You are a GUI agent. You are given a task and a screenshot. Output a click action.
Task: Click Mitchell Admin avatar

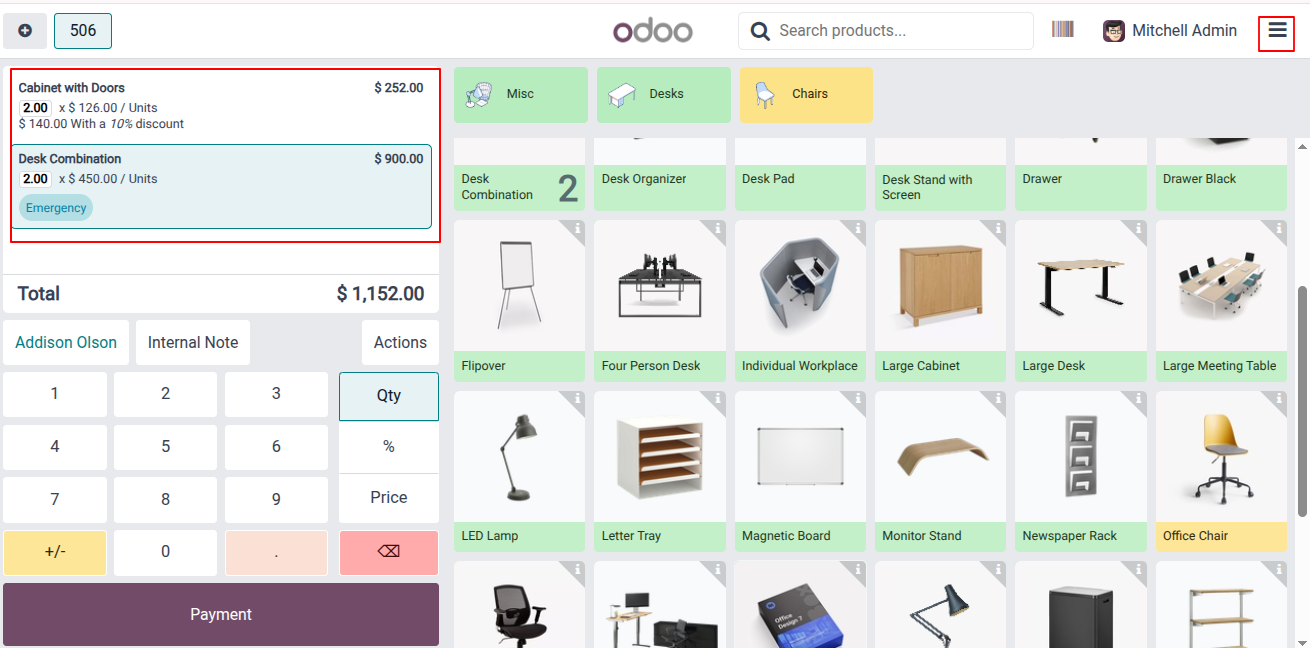point(1114,31)
